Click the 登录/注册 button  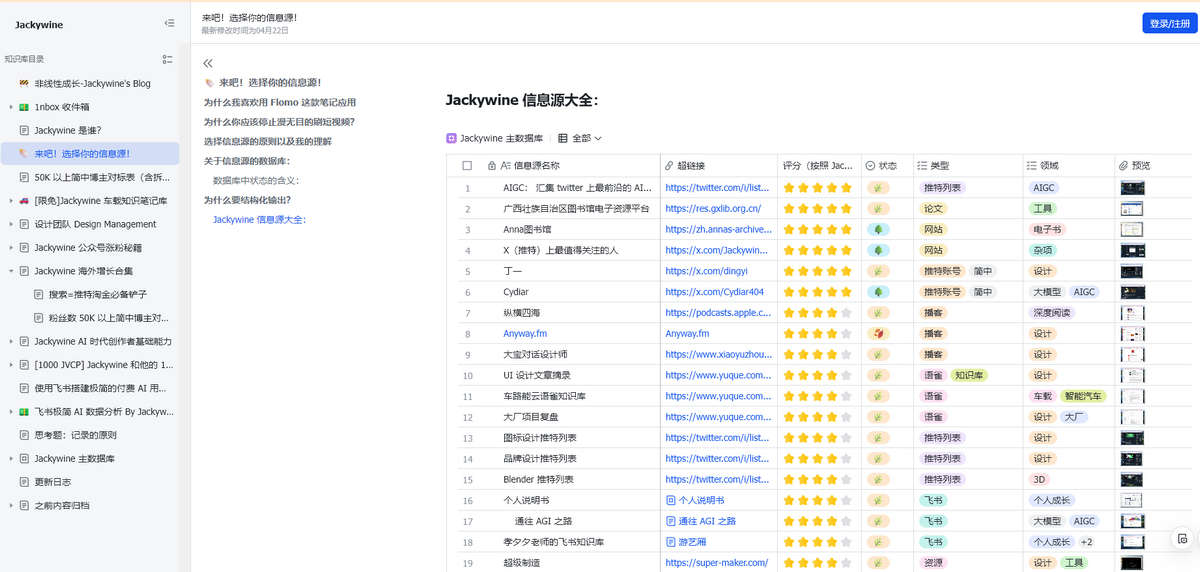coord(1169,24)
